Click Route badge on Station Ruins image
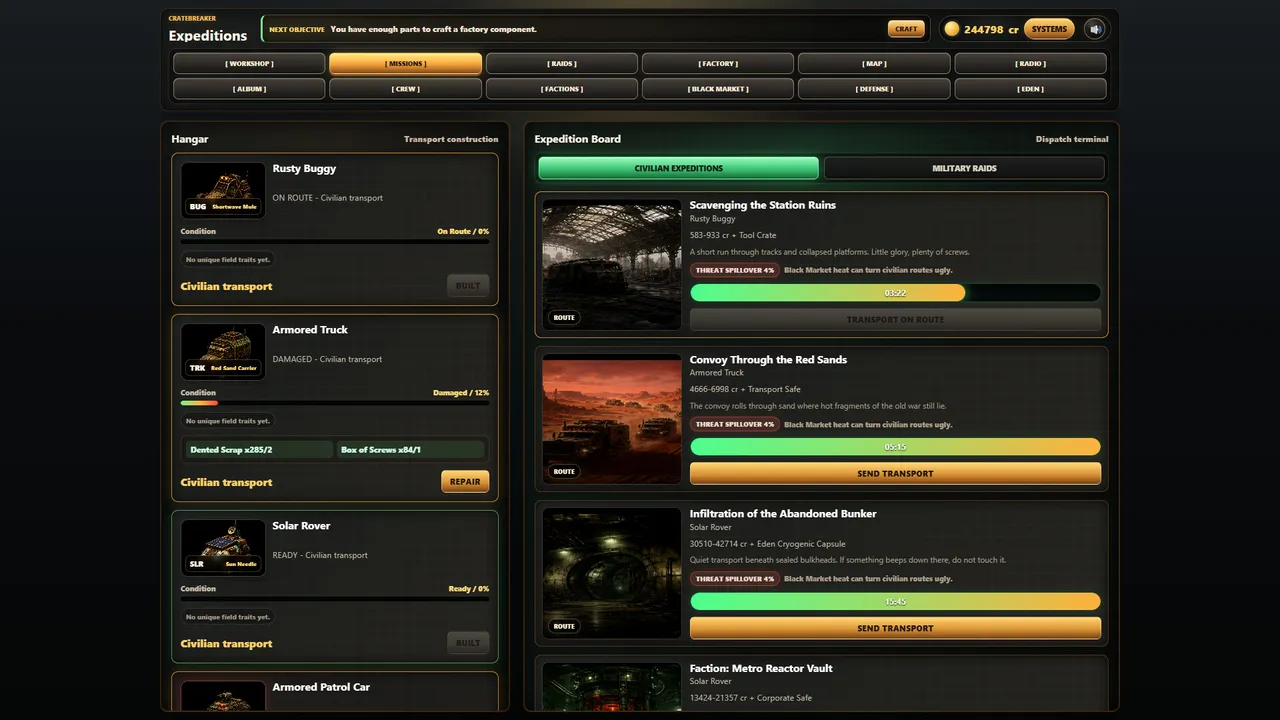This screenshot has height=720, width=1280. 564,317
